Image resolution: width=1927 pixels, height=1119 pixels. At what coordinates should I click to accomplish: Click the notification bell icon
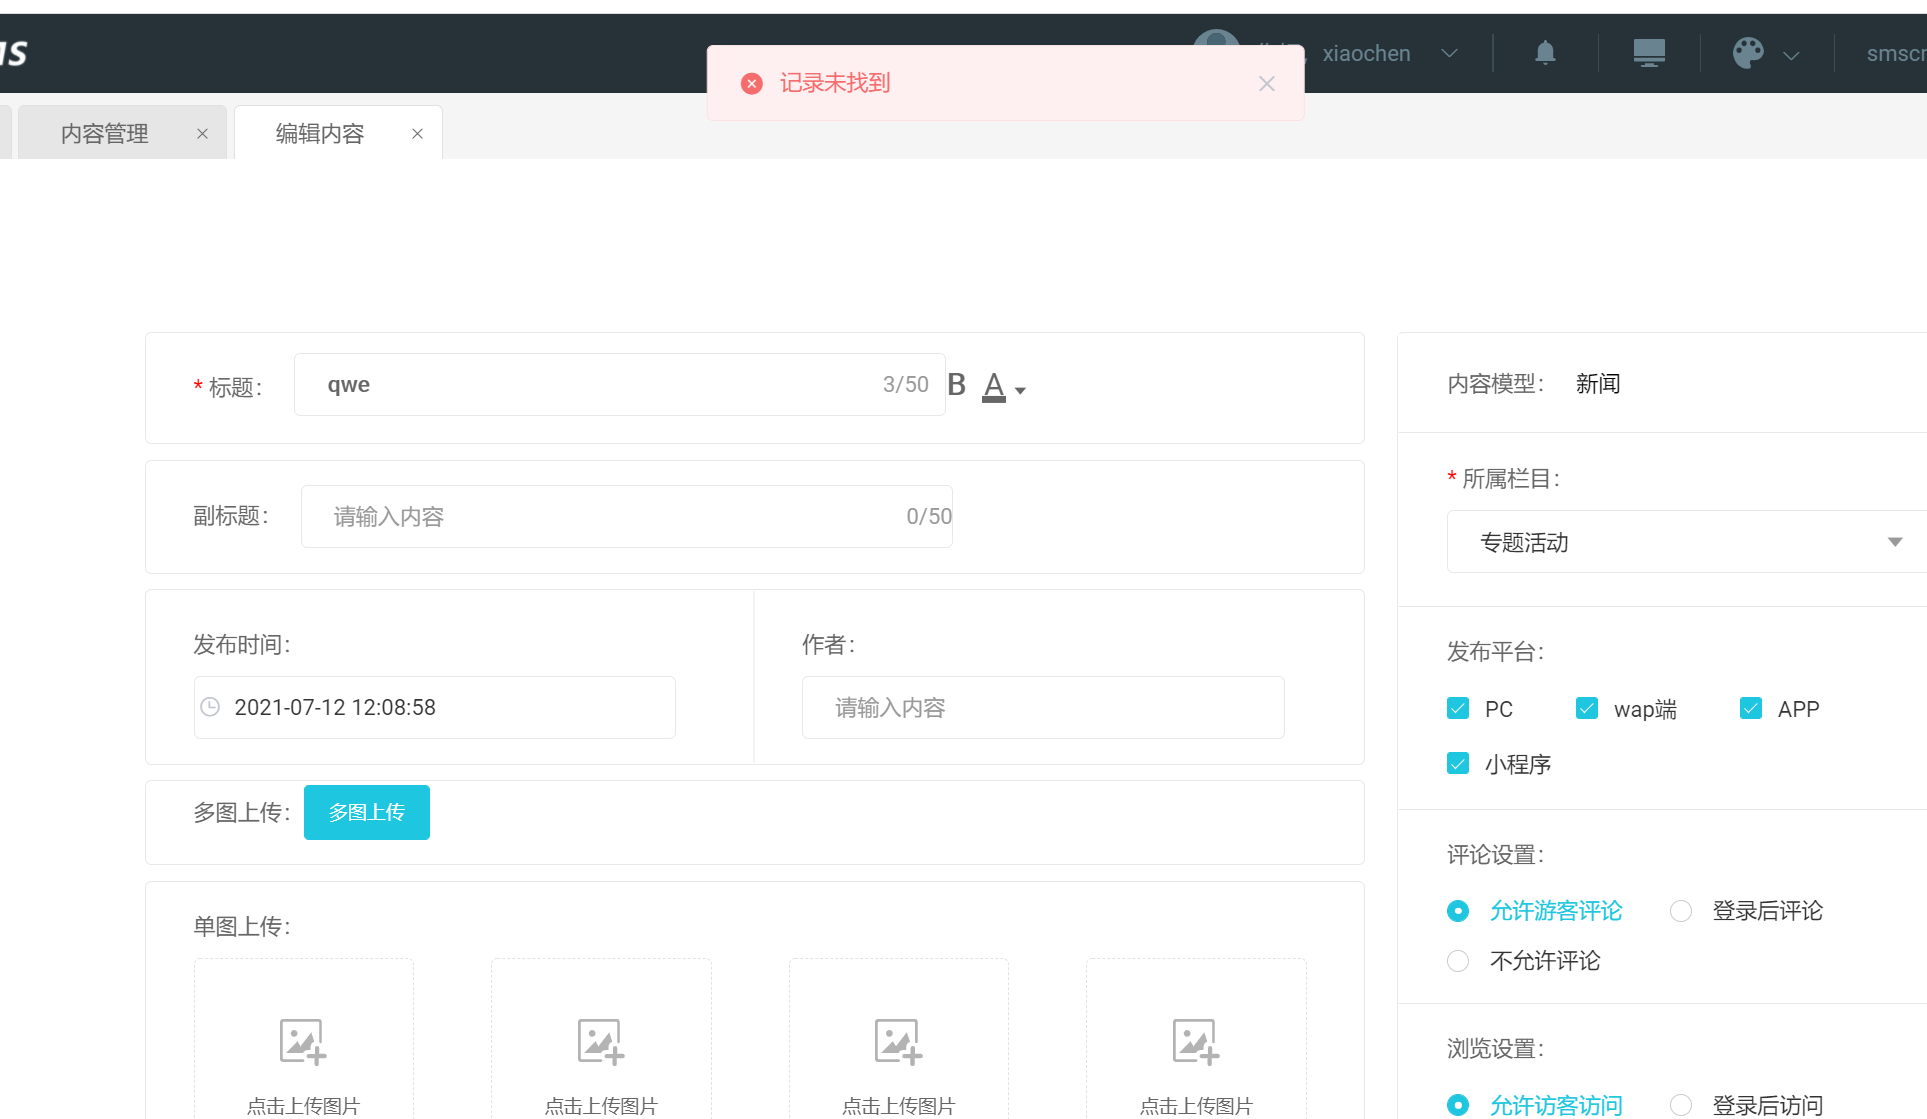click(x=1545, y=52)
